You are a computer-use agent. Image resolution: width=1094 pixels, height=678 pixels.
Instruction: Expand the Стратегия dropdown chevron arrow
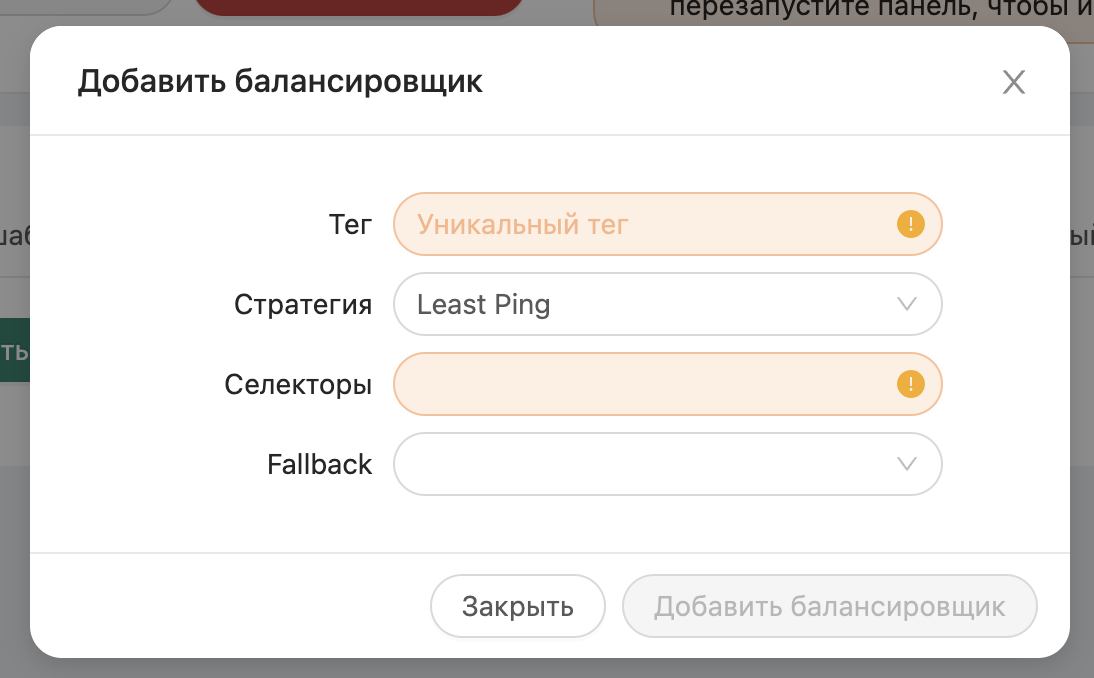pos(906,304)
